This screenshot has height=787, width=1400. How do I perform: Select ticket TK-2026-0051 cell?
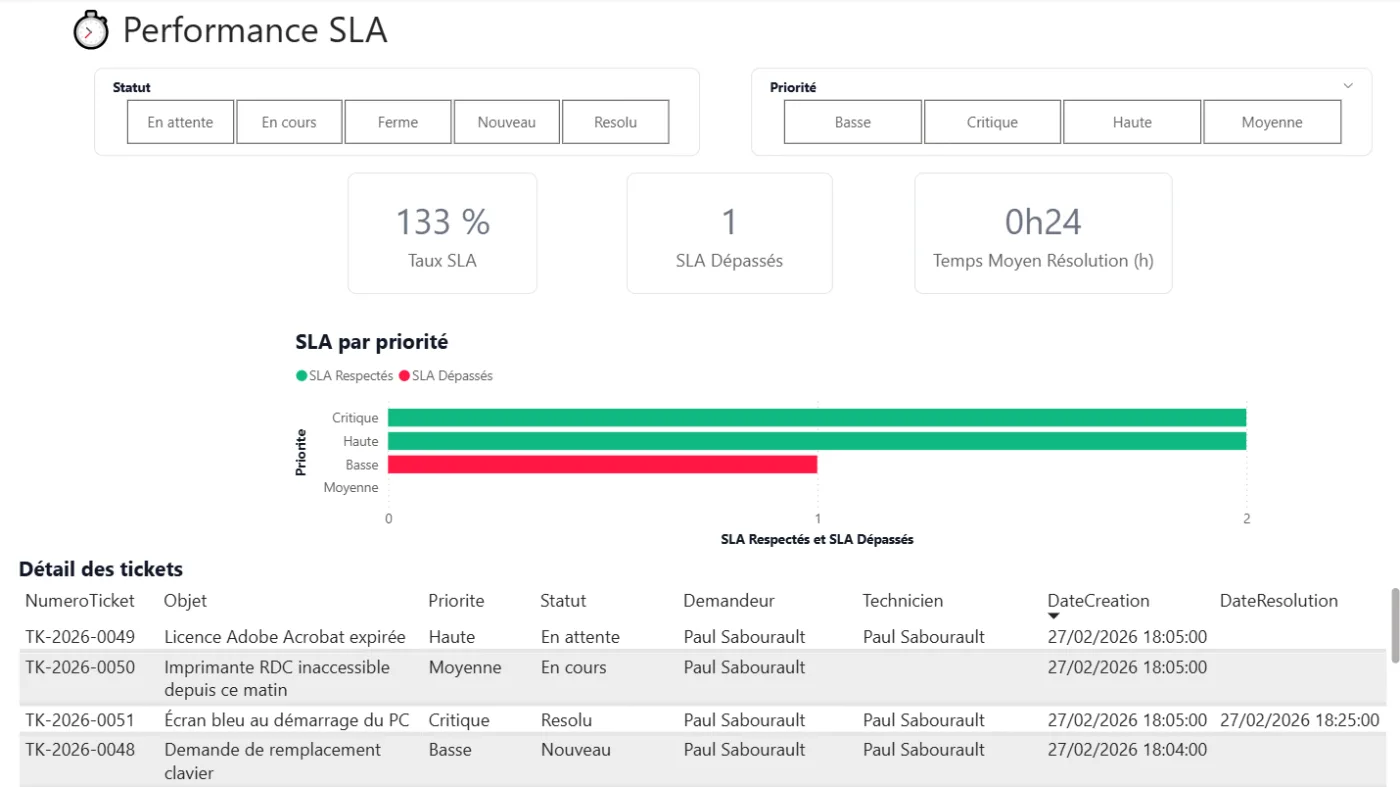(80, 720)
